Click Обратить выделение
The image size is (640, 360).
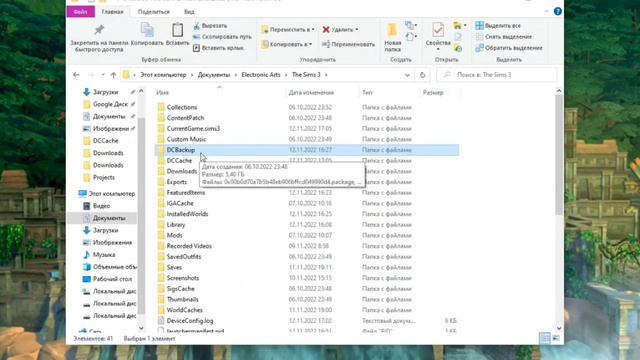(x=509, y=48)
